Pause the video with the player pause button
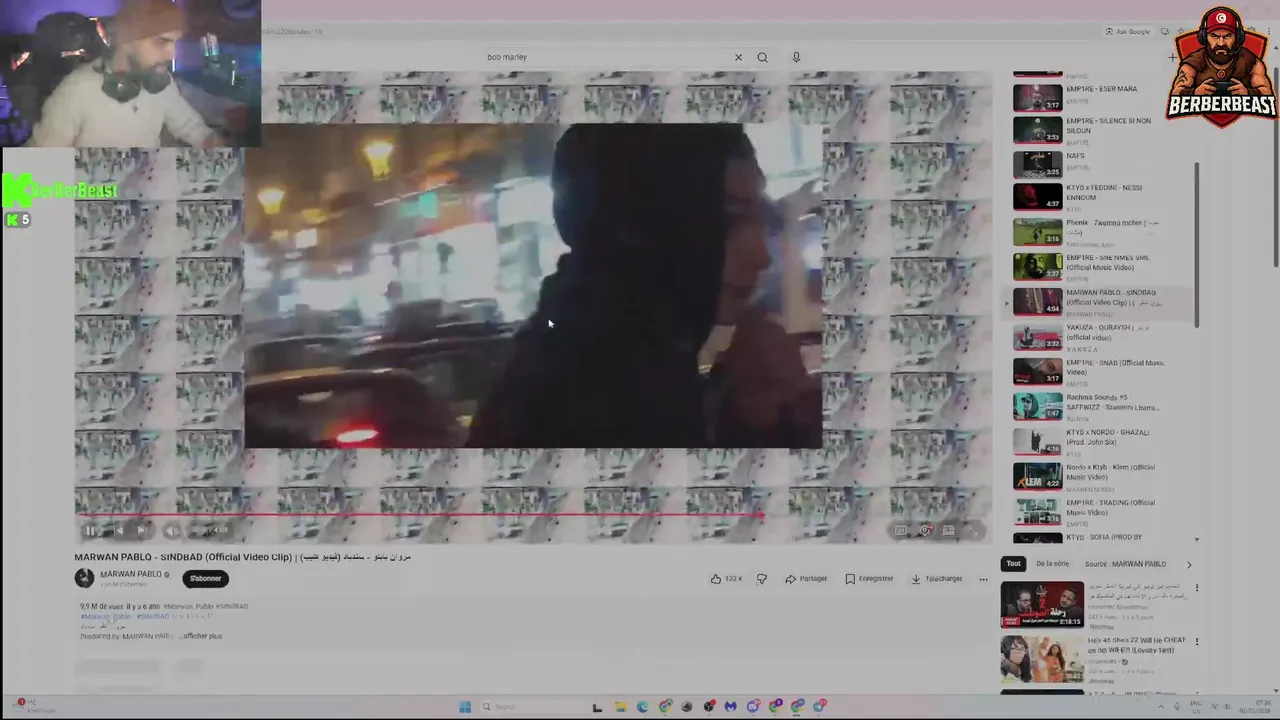 click(x=90, y=531)
